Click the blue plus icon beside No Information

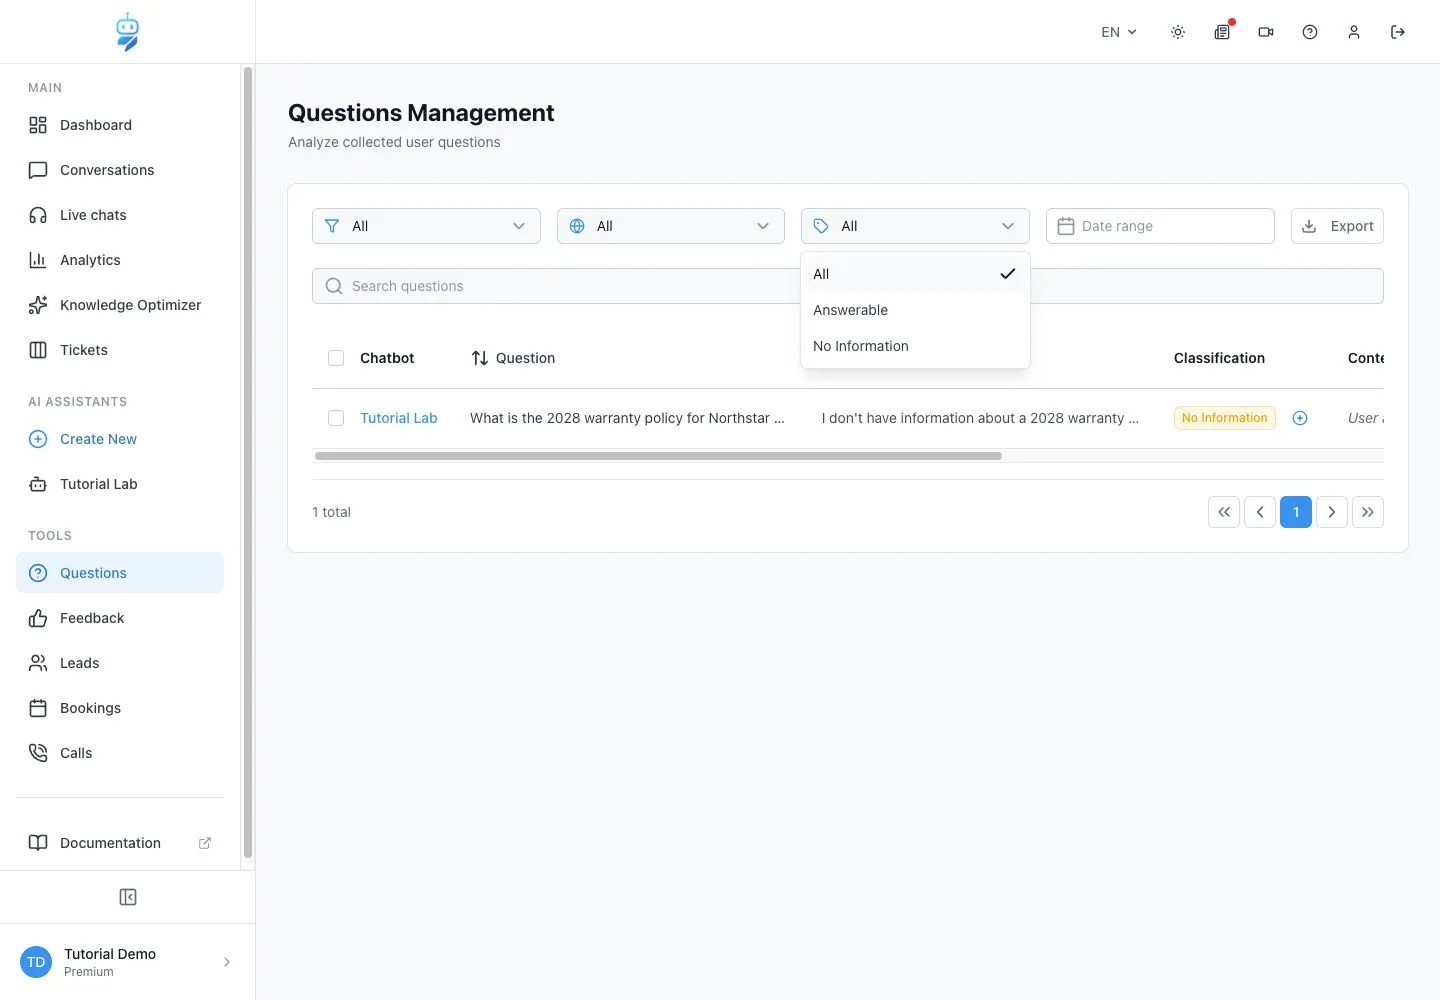point(1300,418)
